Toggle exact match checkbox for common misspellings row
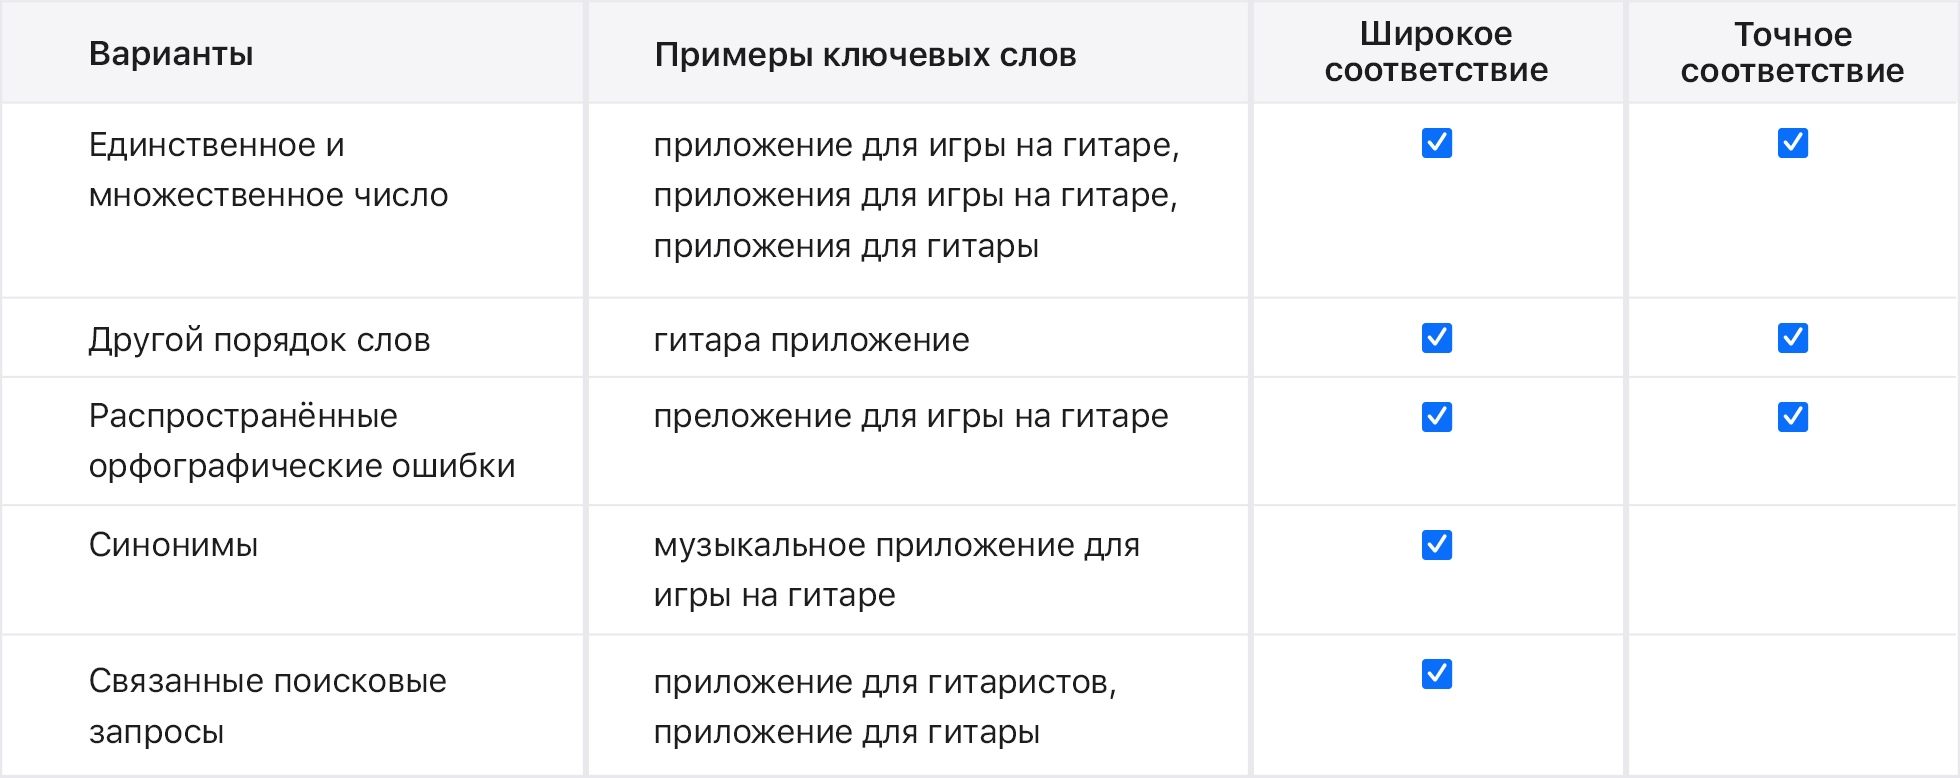 pyautogui.click(x=1792, y=416)
